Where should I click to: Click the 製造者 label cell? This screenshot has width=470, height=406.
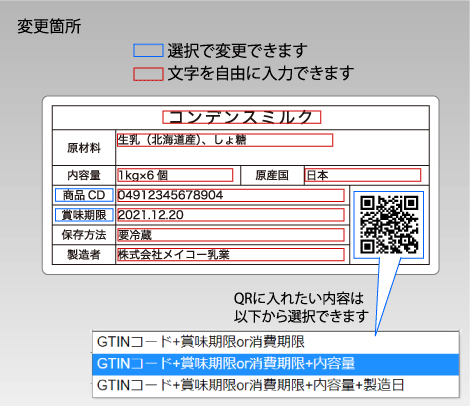(84, 255)
